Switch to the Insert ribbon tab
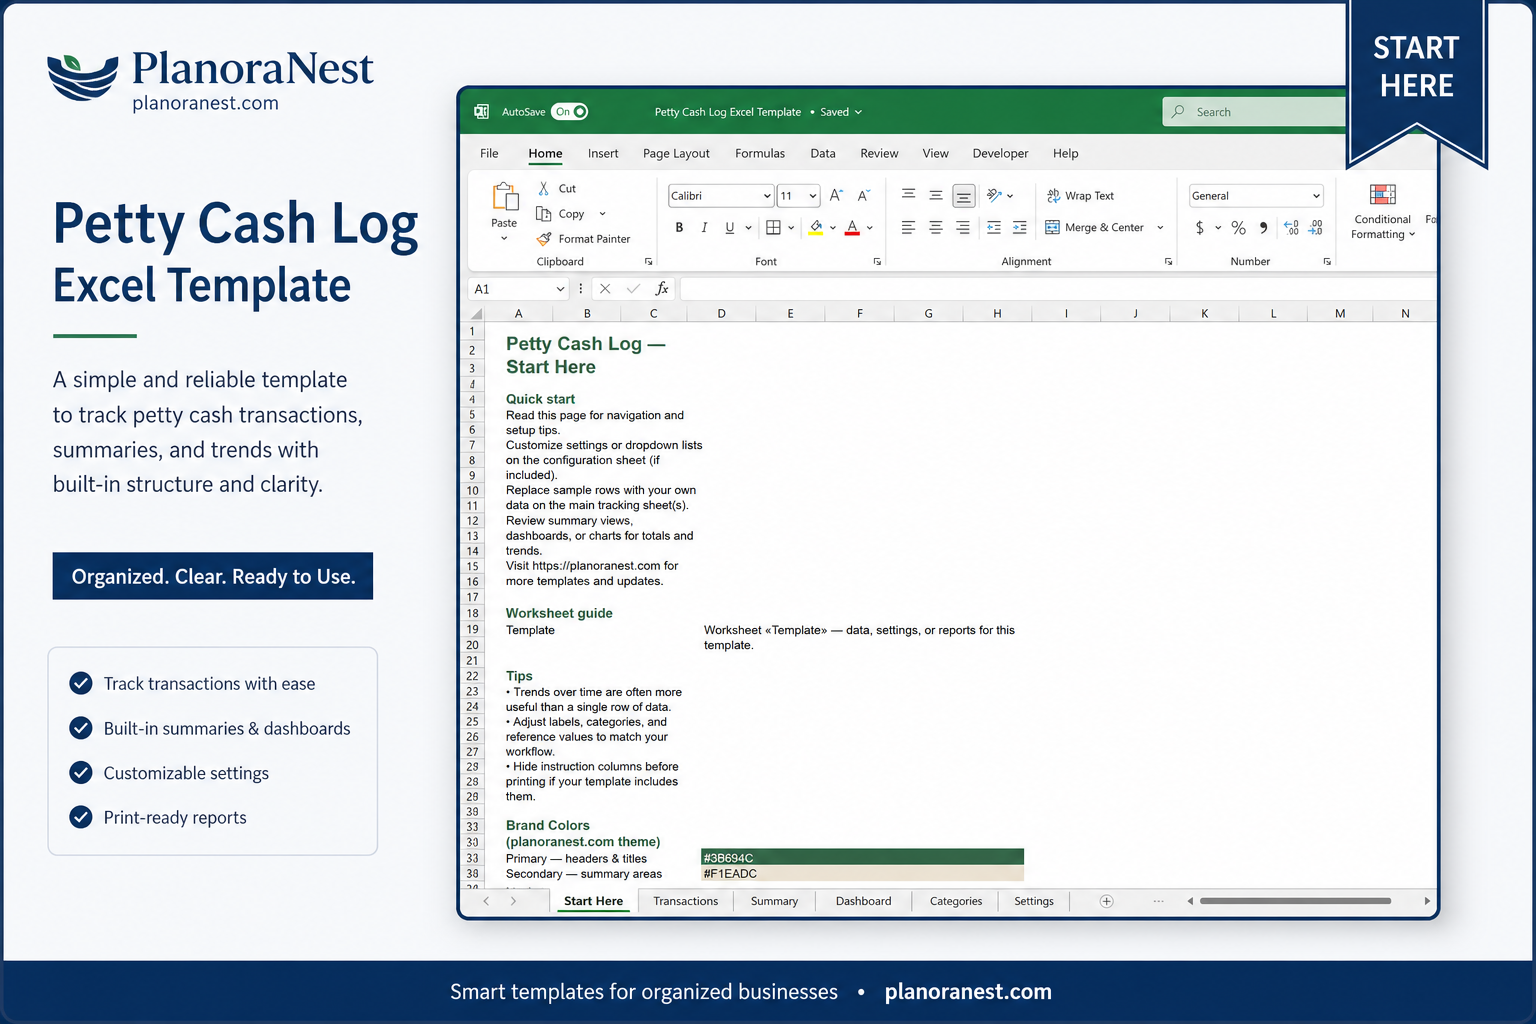Image resolution: width=1536 pixels, height=1024 pixels. point(603,153)
